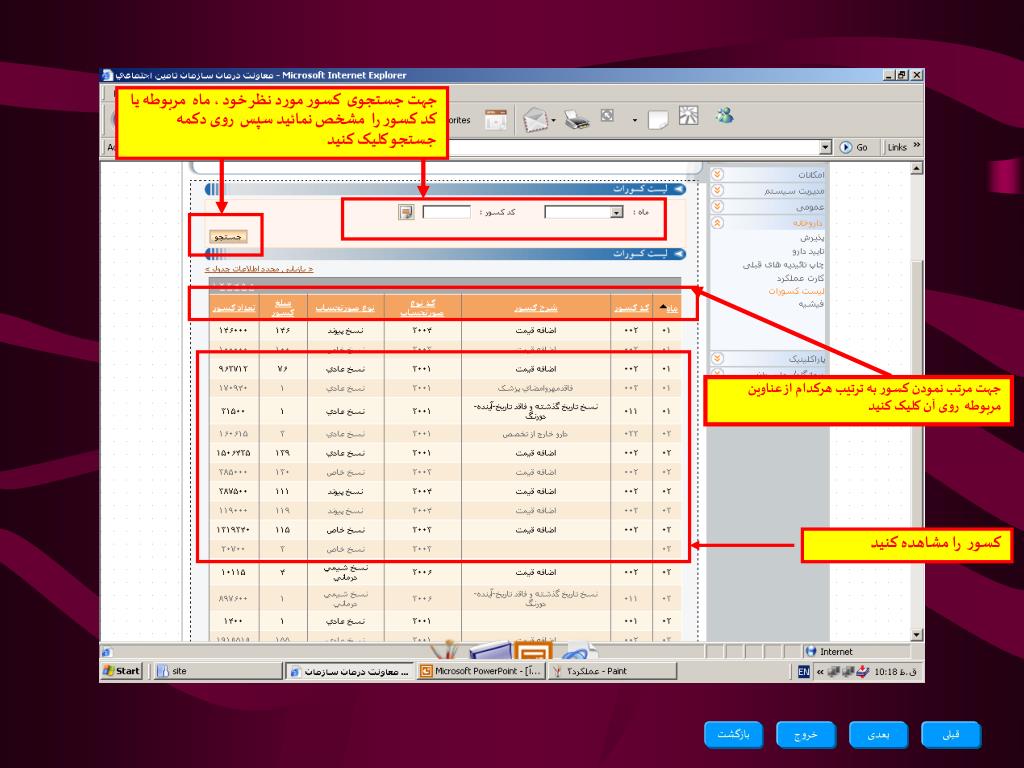Click the taskbar clock showing 10:18

coord(895,671)
